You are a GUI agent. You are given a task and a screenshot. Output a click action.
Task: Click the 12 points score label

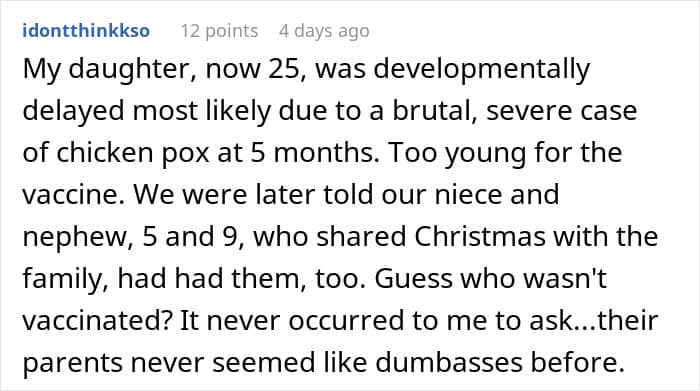[x=219, y=31]
